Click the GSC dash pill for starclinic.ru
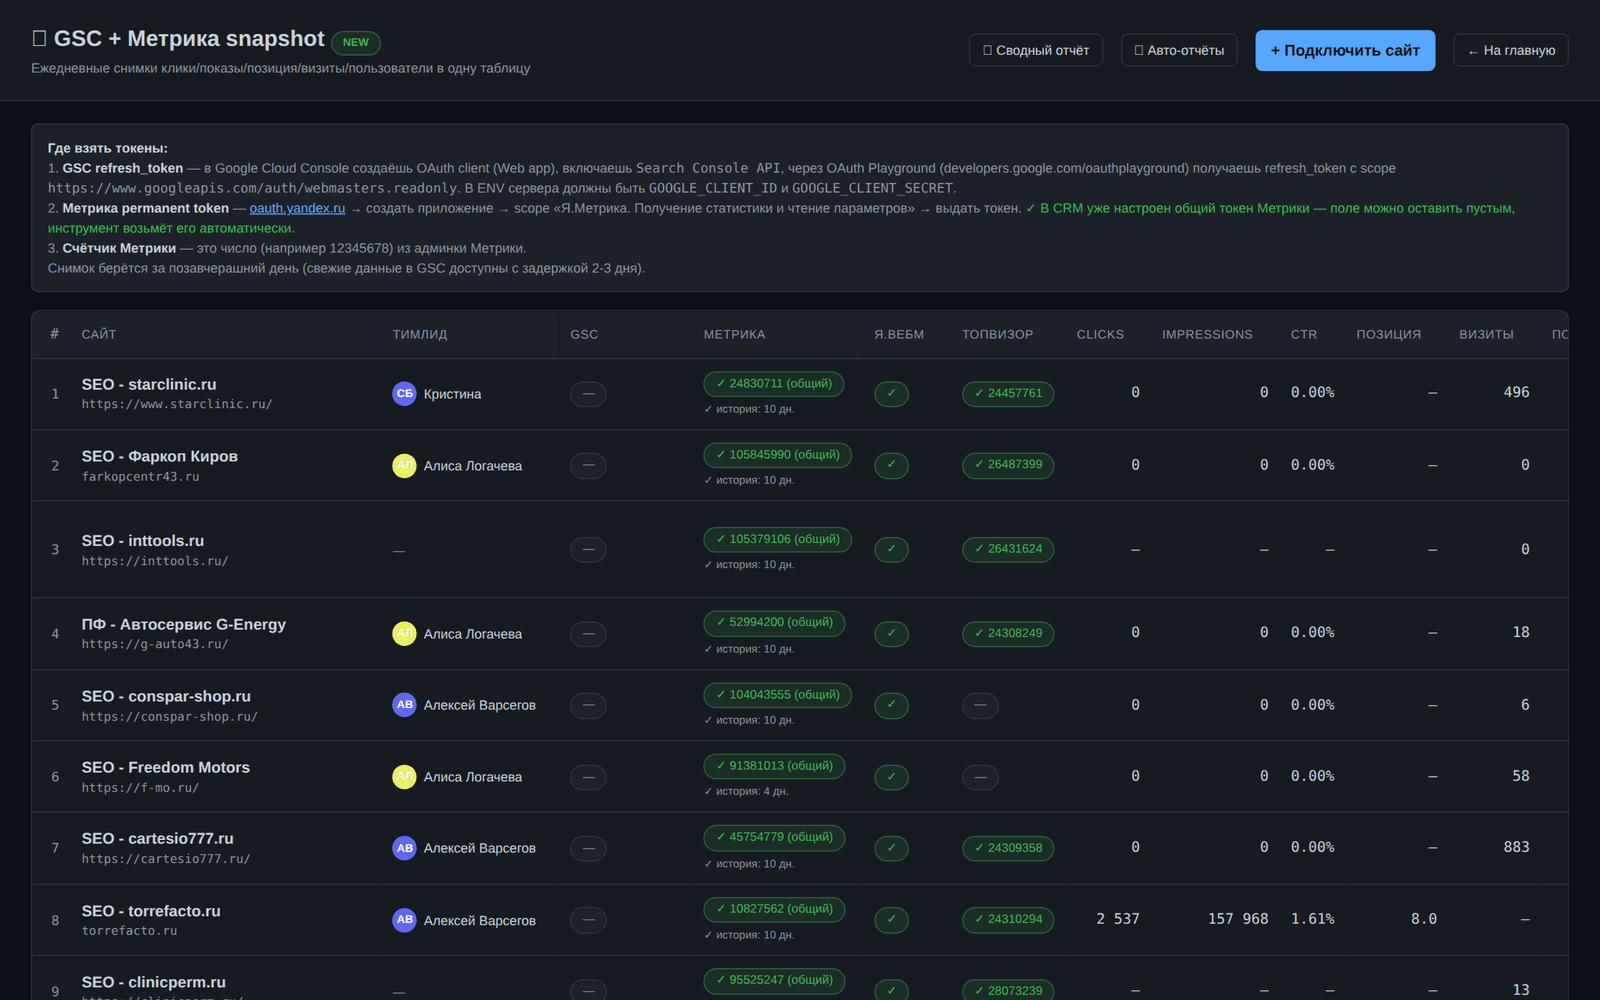The image size is (1600, 1000). click(x=588, y=394)
